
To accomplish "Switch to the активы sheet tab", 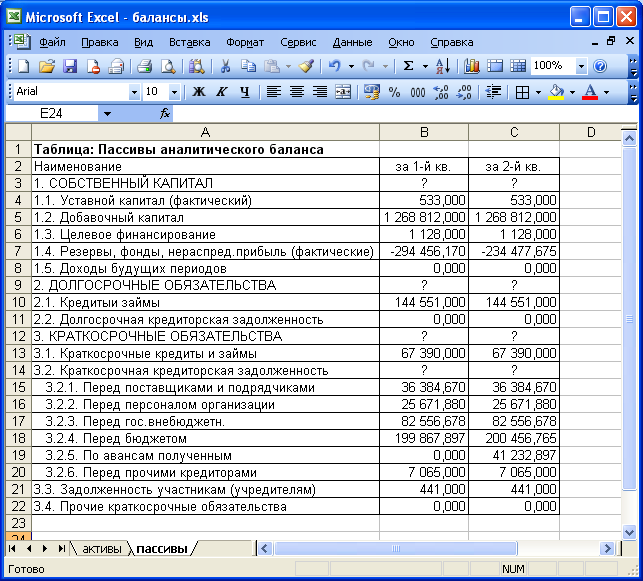I will point(102,549).
